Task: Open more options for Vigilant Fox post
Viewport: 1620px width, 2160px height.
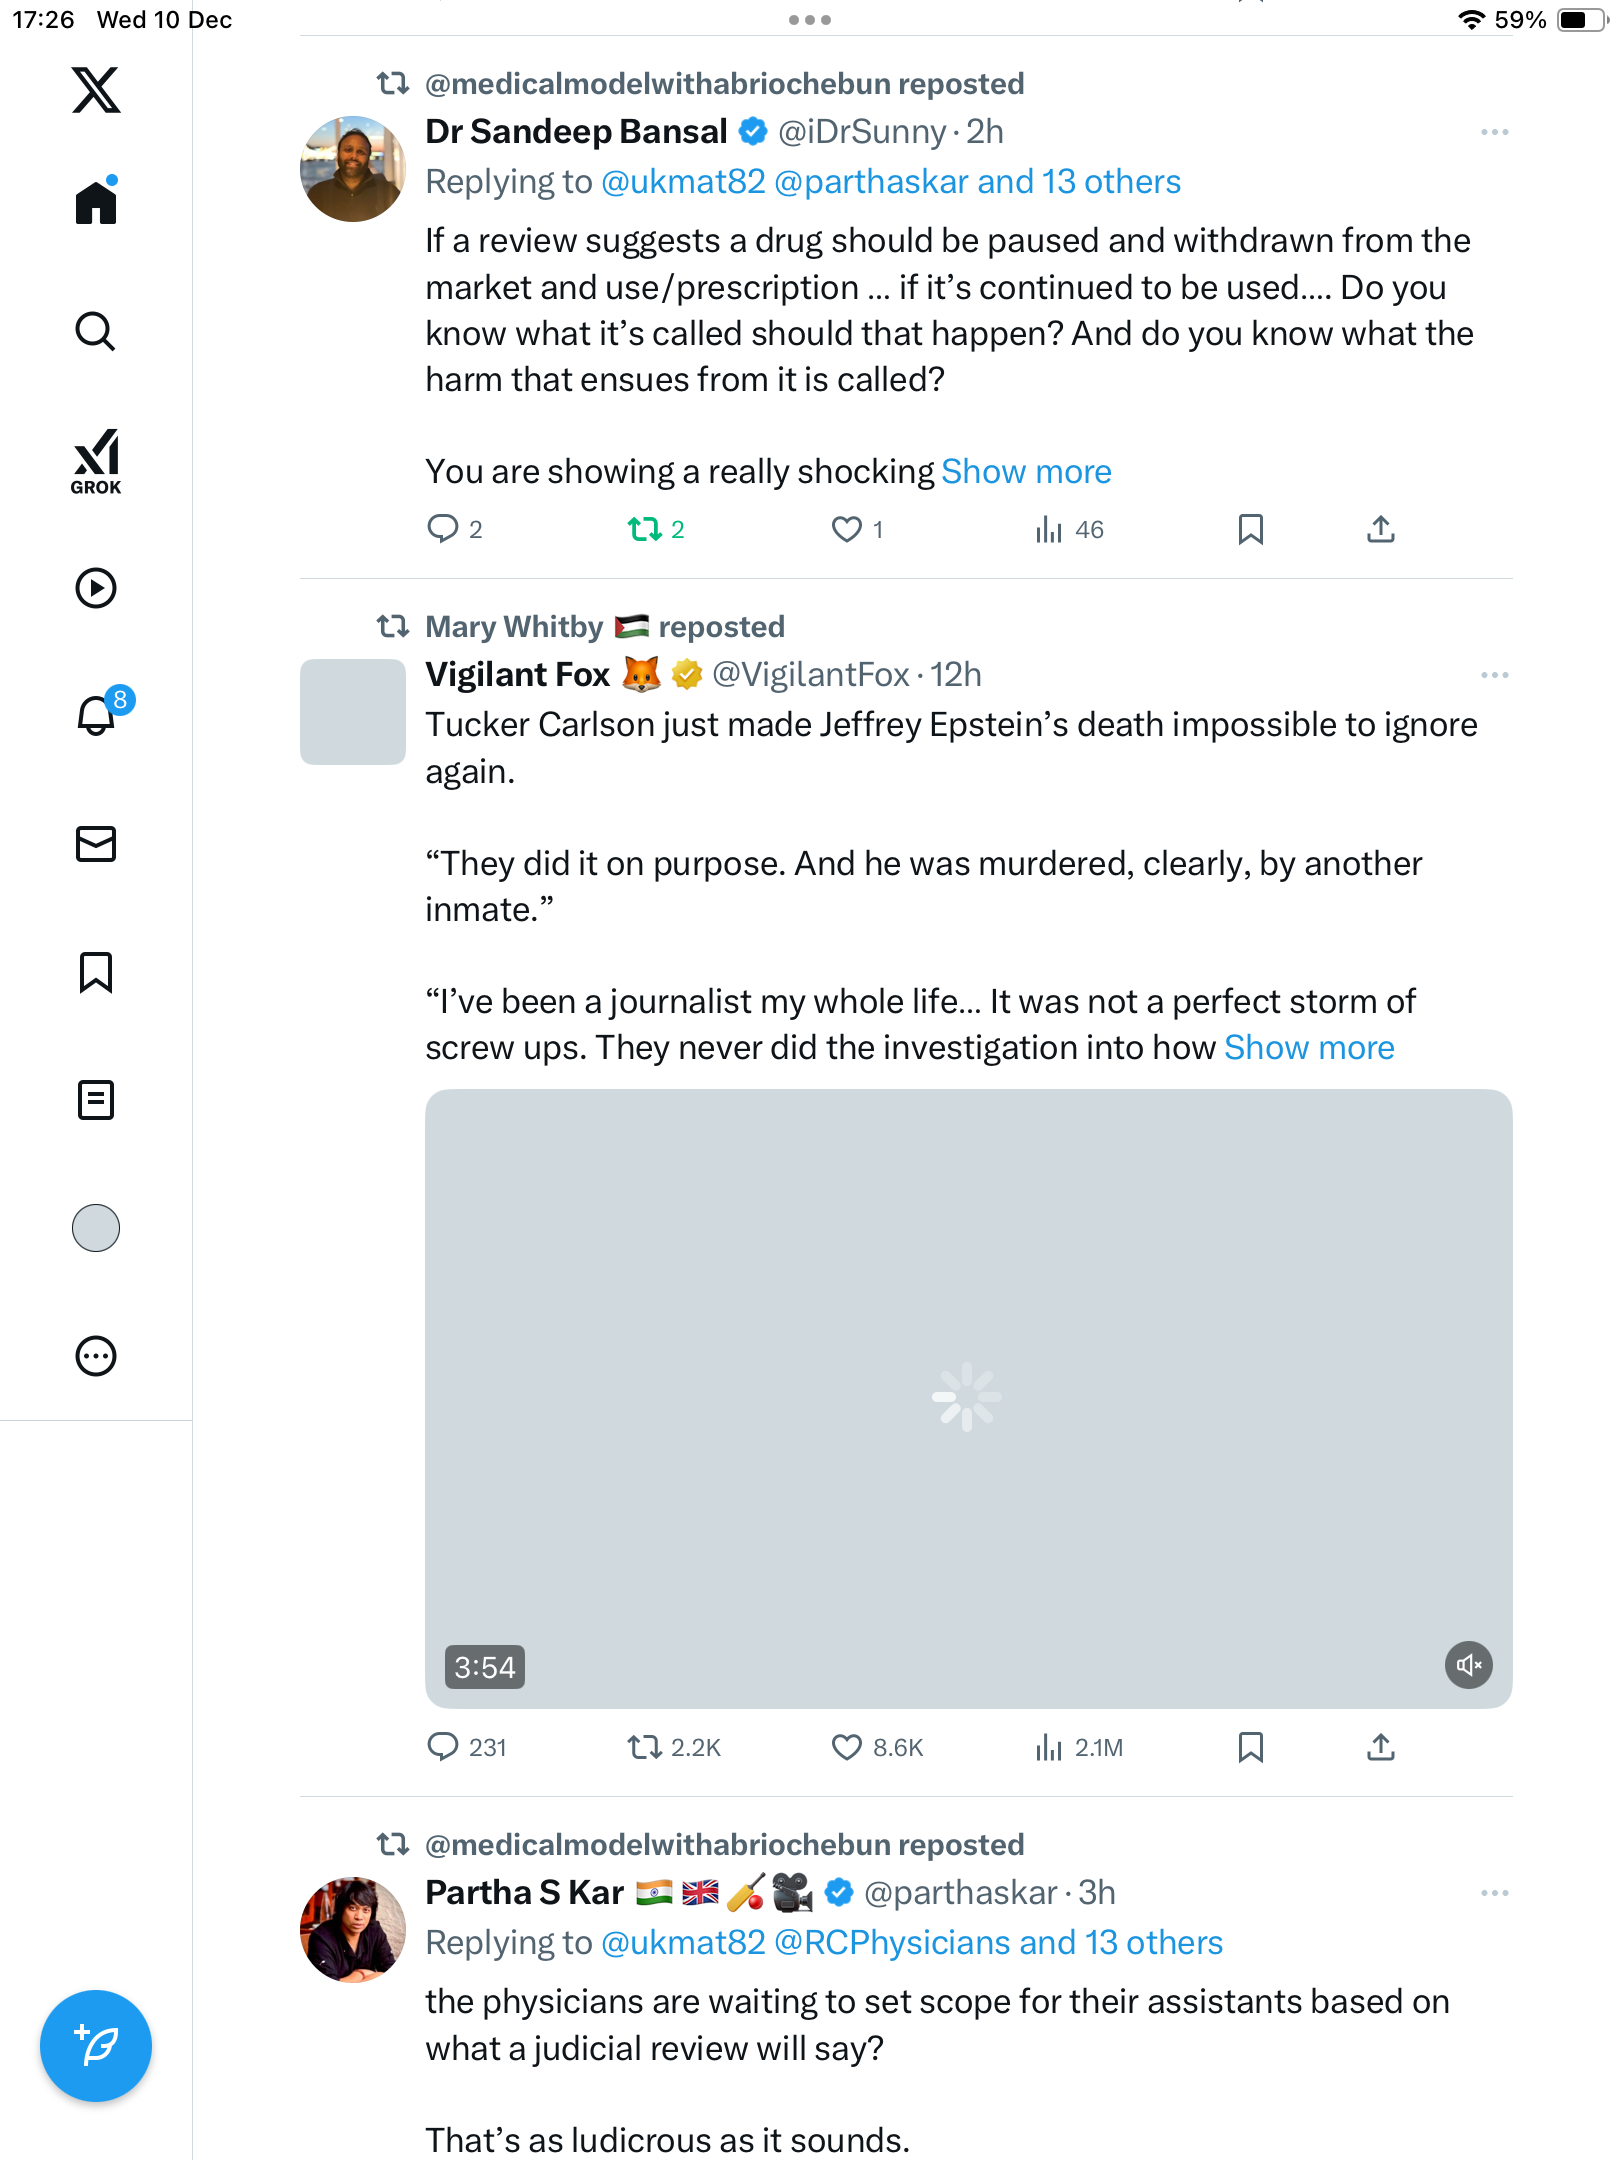Action: (1494, 675)
